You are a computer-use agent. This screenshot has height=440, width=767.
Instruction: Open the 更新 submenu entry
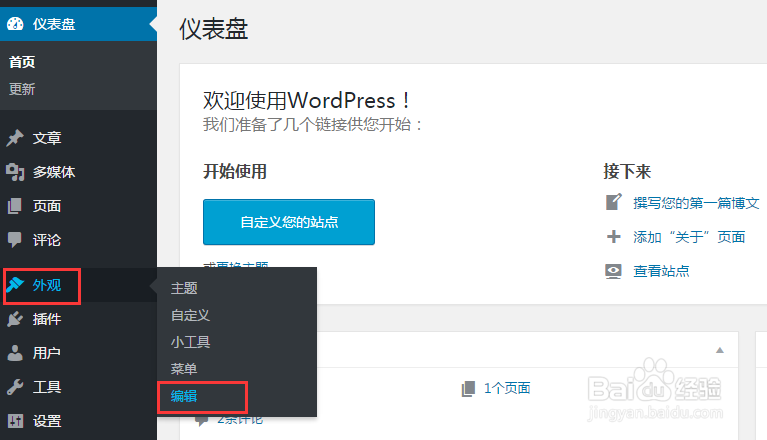coord(22,89)
